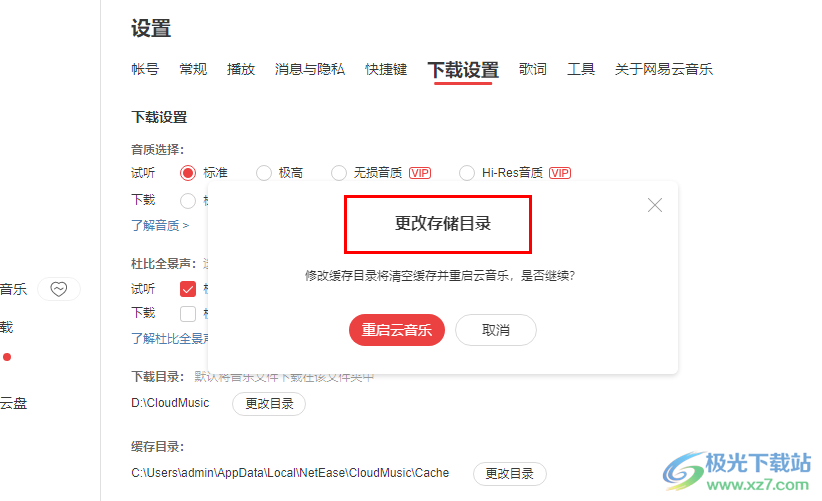Screen dimensions: 822x501
Task: Click 更改目录 next to D:\CloudMusic
Action: (x=269, y=404)
